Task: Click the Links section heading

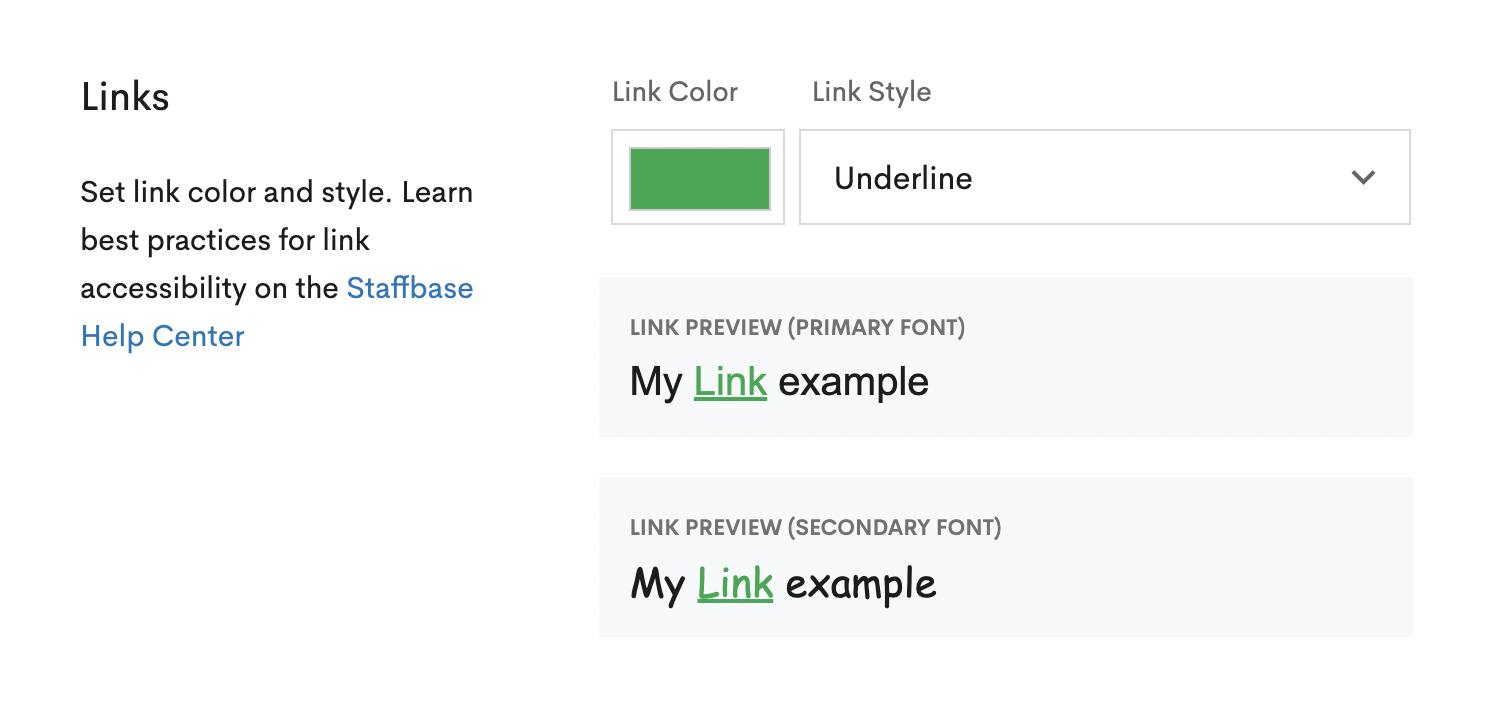Action: (126, 97)
